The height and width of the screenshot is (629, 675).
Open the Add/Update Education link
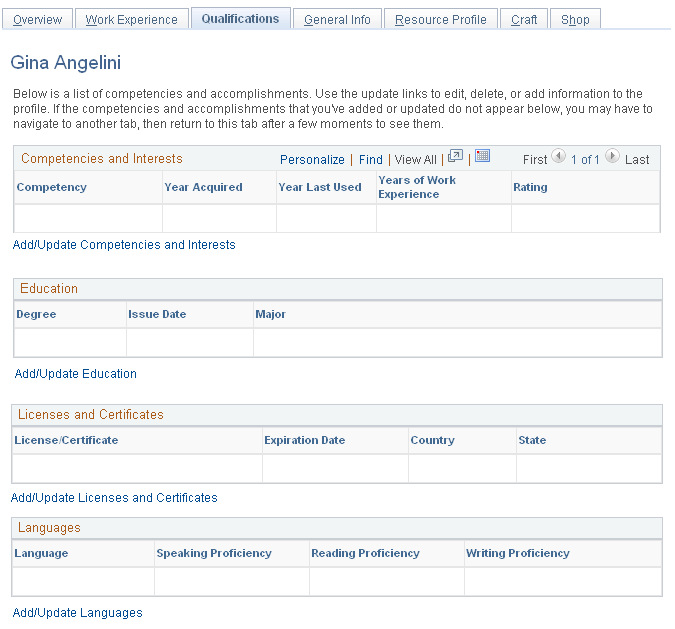(x=76, y=374)
